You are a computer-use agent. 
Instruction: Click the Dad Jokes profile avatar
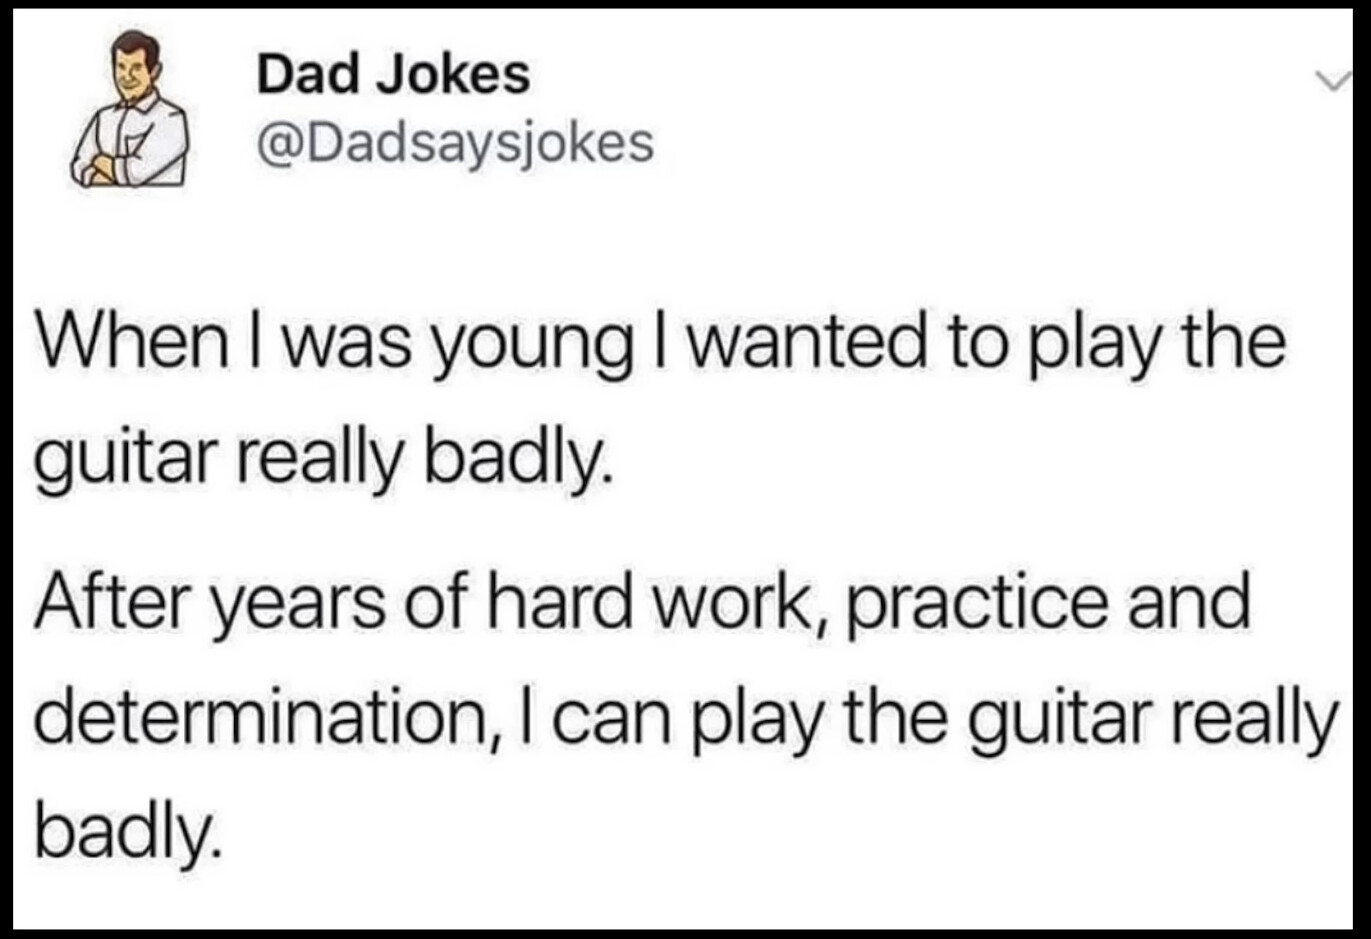pos(130,110)
